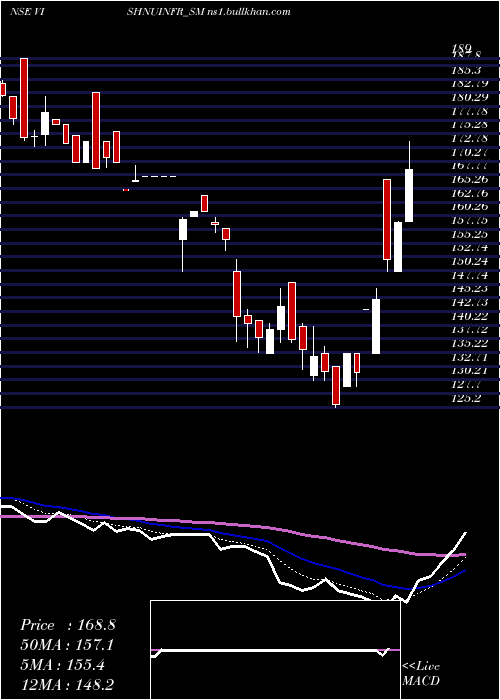Click the 12MA : 148.2 value
This screenshot has height=700, width=500.
click(69, 684)
